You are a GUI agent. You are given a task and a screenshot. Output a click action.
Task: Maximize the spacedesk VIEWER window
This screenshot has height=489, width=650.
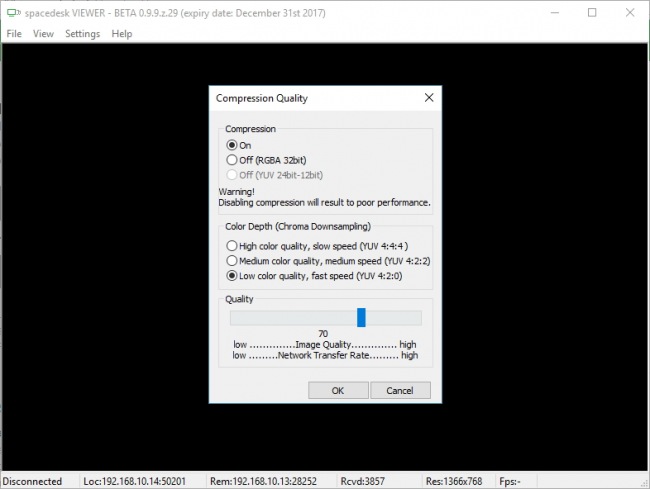pos(592,13)
